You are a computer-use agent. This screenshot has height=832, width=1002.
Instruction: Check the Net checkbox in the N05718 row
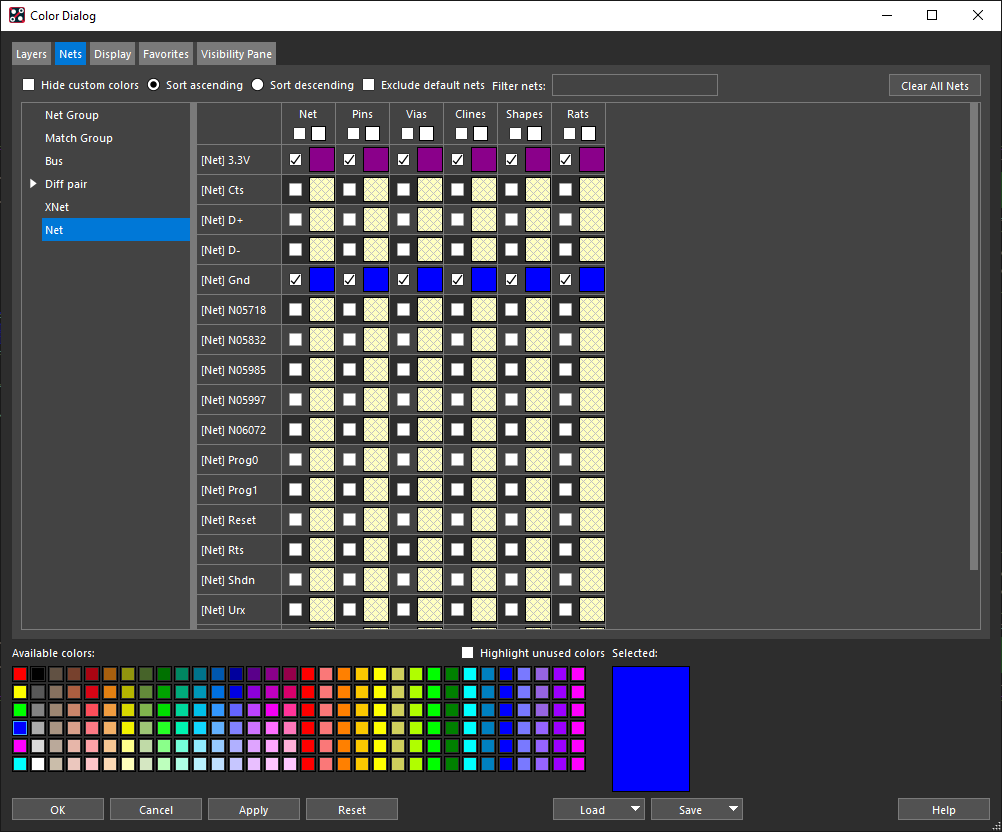(x=295, y=310)
